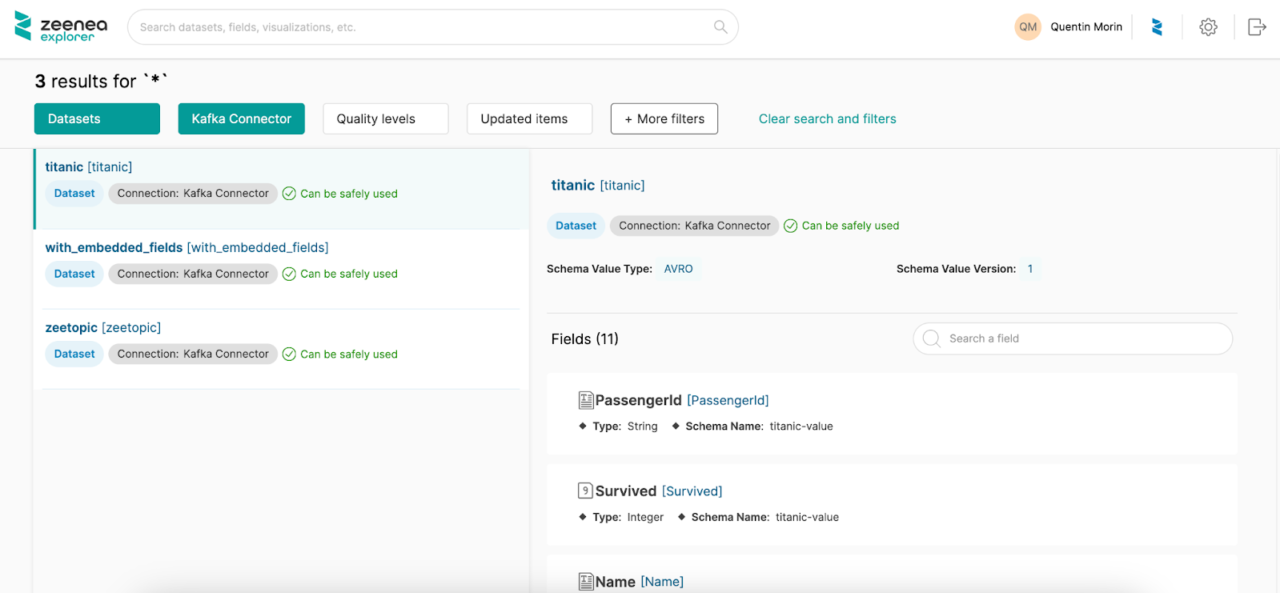Focus the main search datasets box
Viewport: 1280px width, 593px height.
tap(420, 27)
